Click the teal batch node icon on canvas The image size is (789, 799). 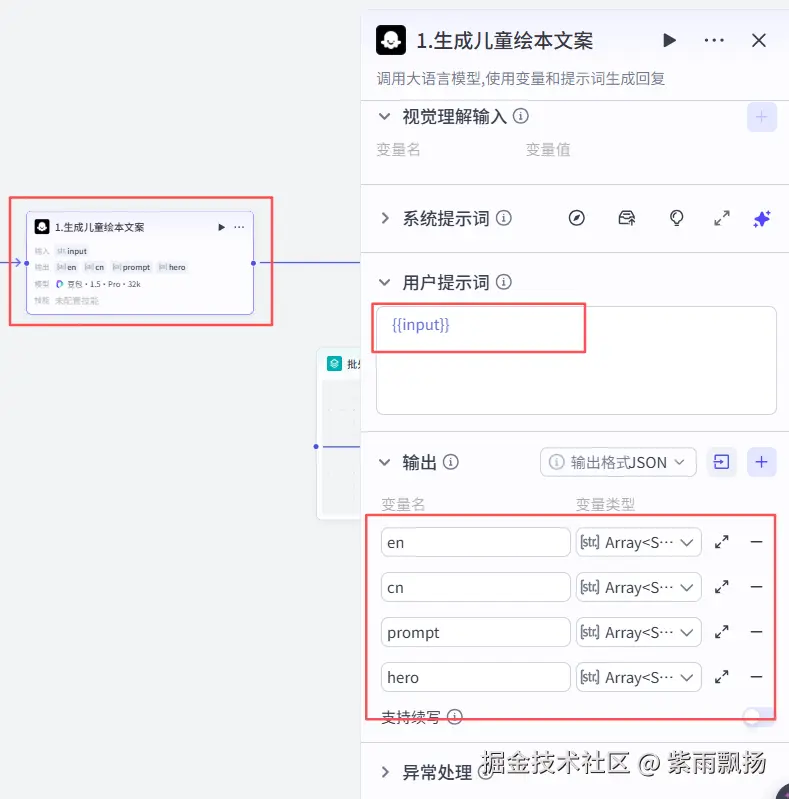[x=334, y=363]
